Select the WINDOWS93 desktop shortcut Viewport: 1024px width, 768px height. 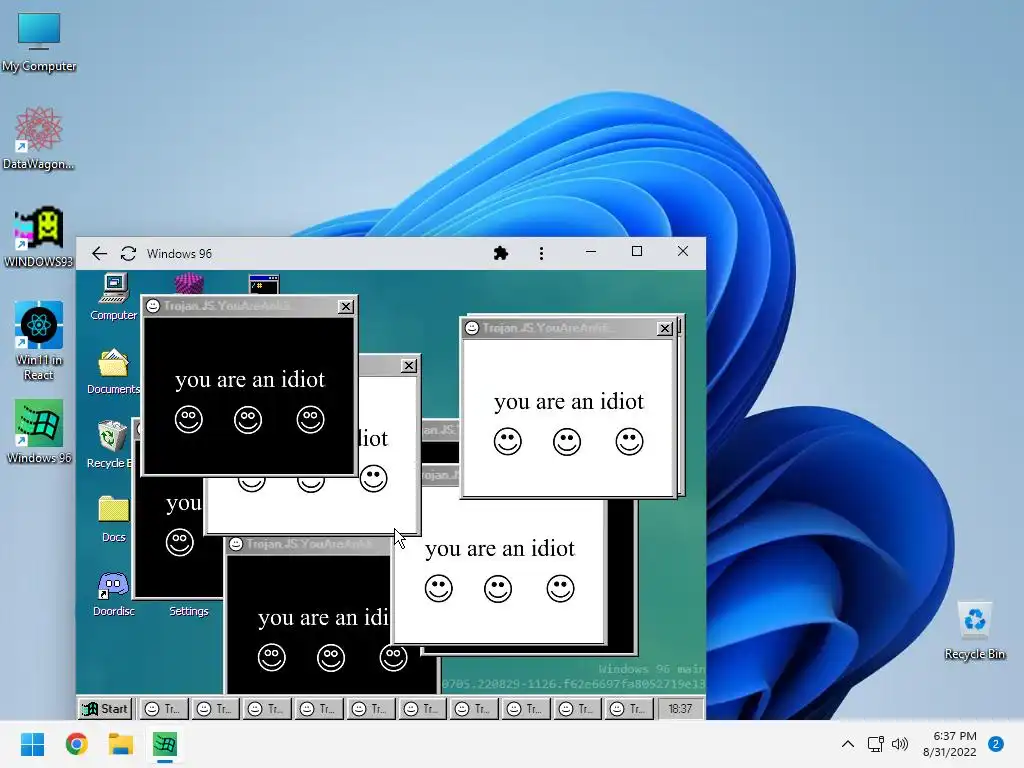click(x=39, y=237)
